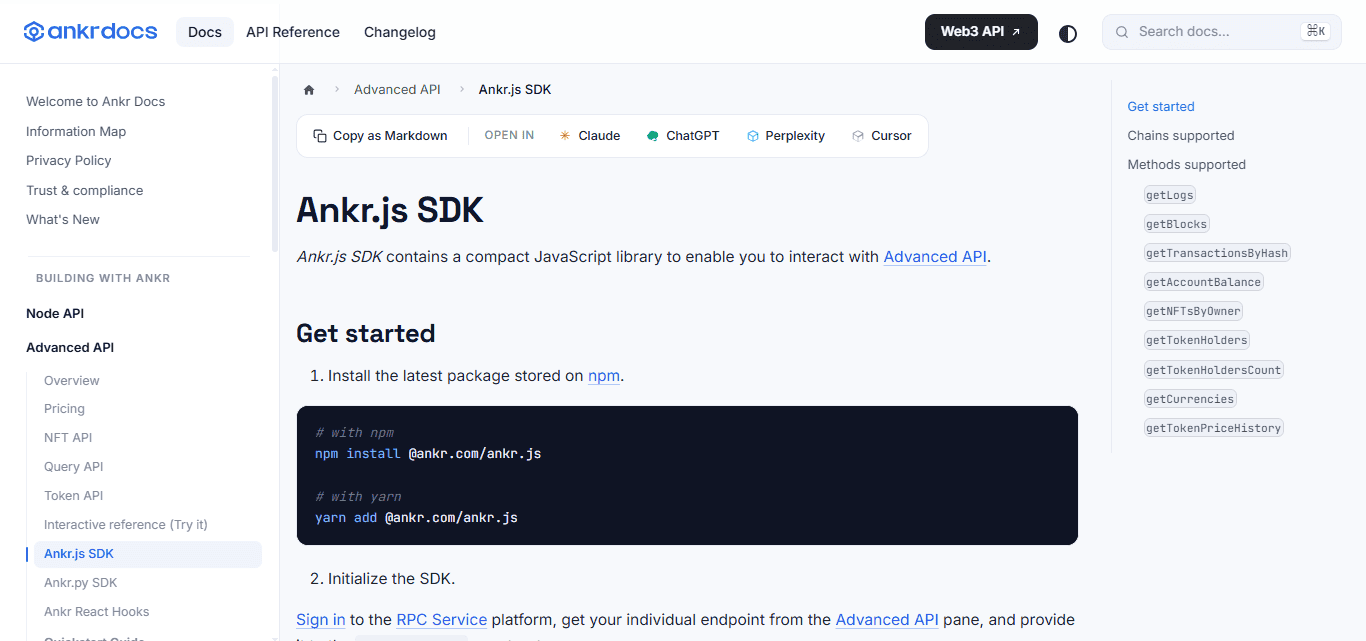Click Ankr.js SDK breadcrumb text
This screenshot has width=1366, height=641.
coord(515,90)
